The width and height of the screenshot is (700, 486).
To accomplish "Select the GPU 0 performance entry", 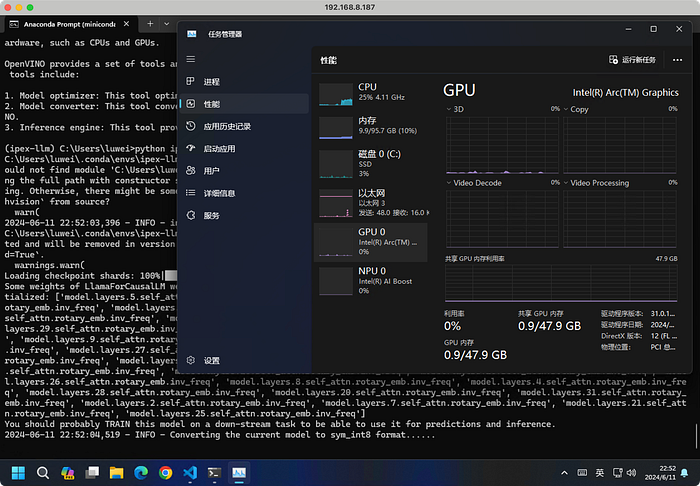I will (x=371, y=242).
